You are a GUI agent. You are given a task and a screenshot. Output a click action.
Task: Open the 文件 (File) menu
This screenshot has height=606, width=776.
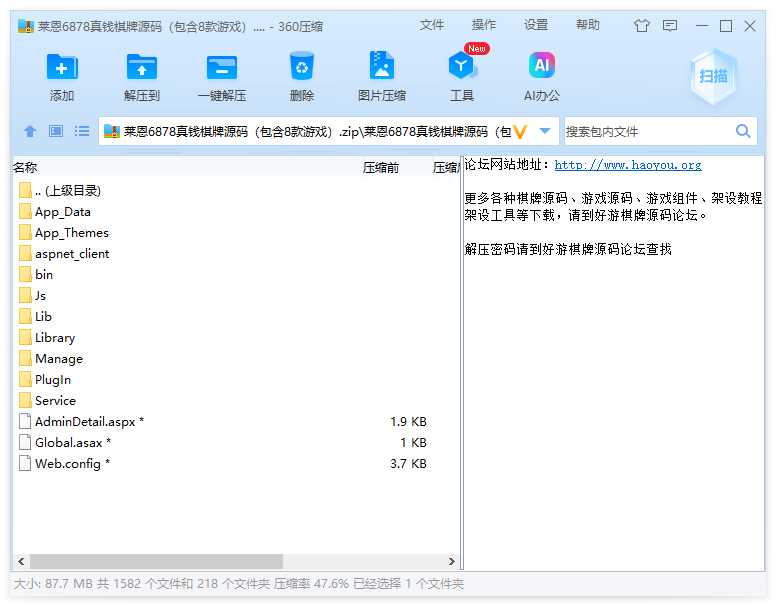[432, 25]
